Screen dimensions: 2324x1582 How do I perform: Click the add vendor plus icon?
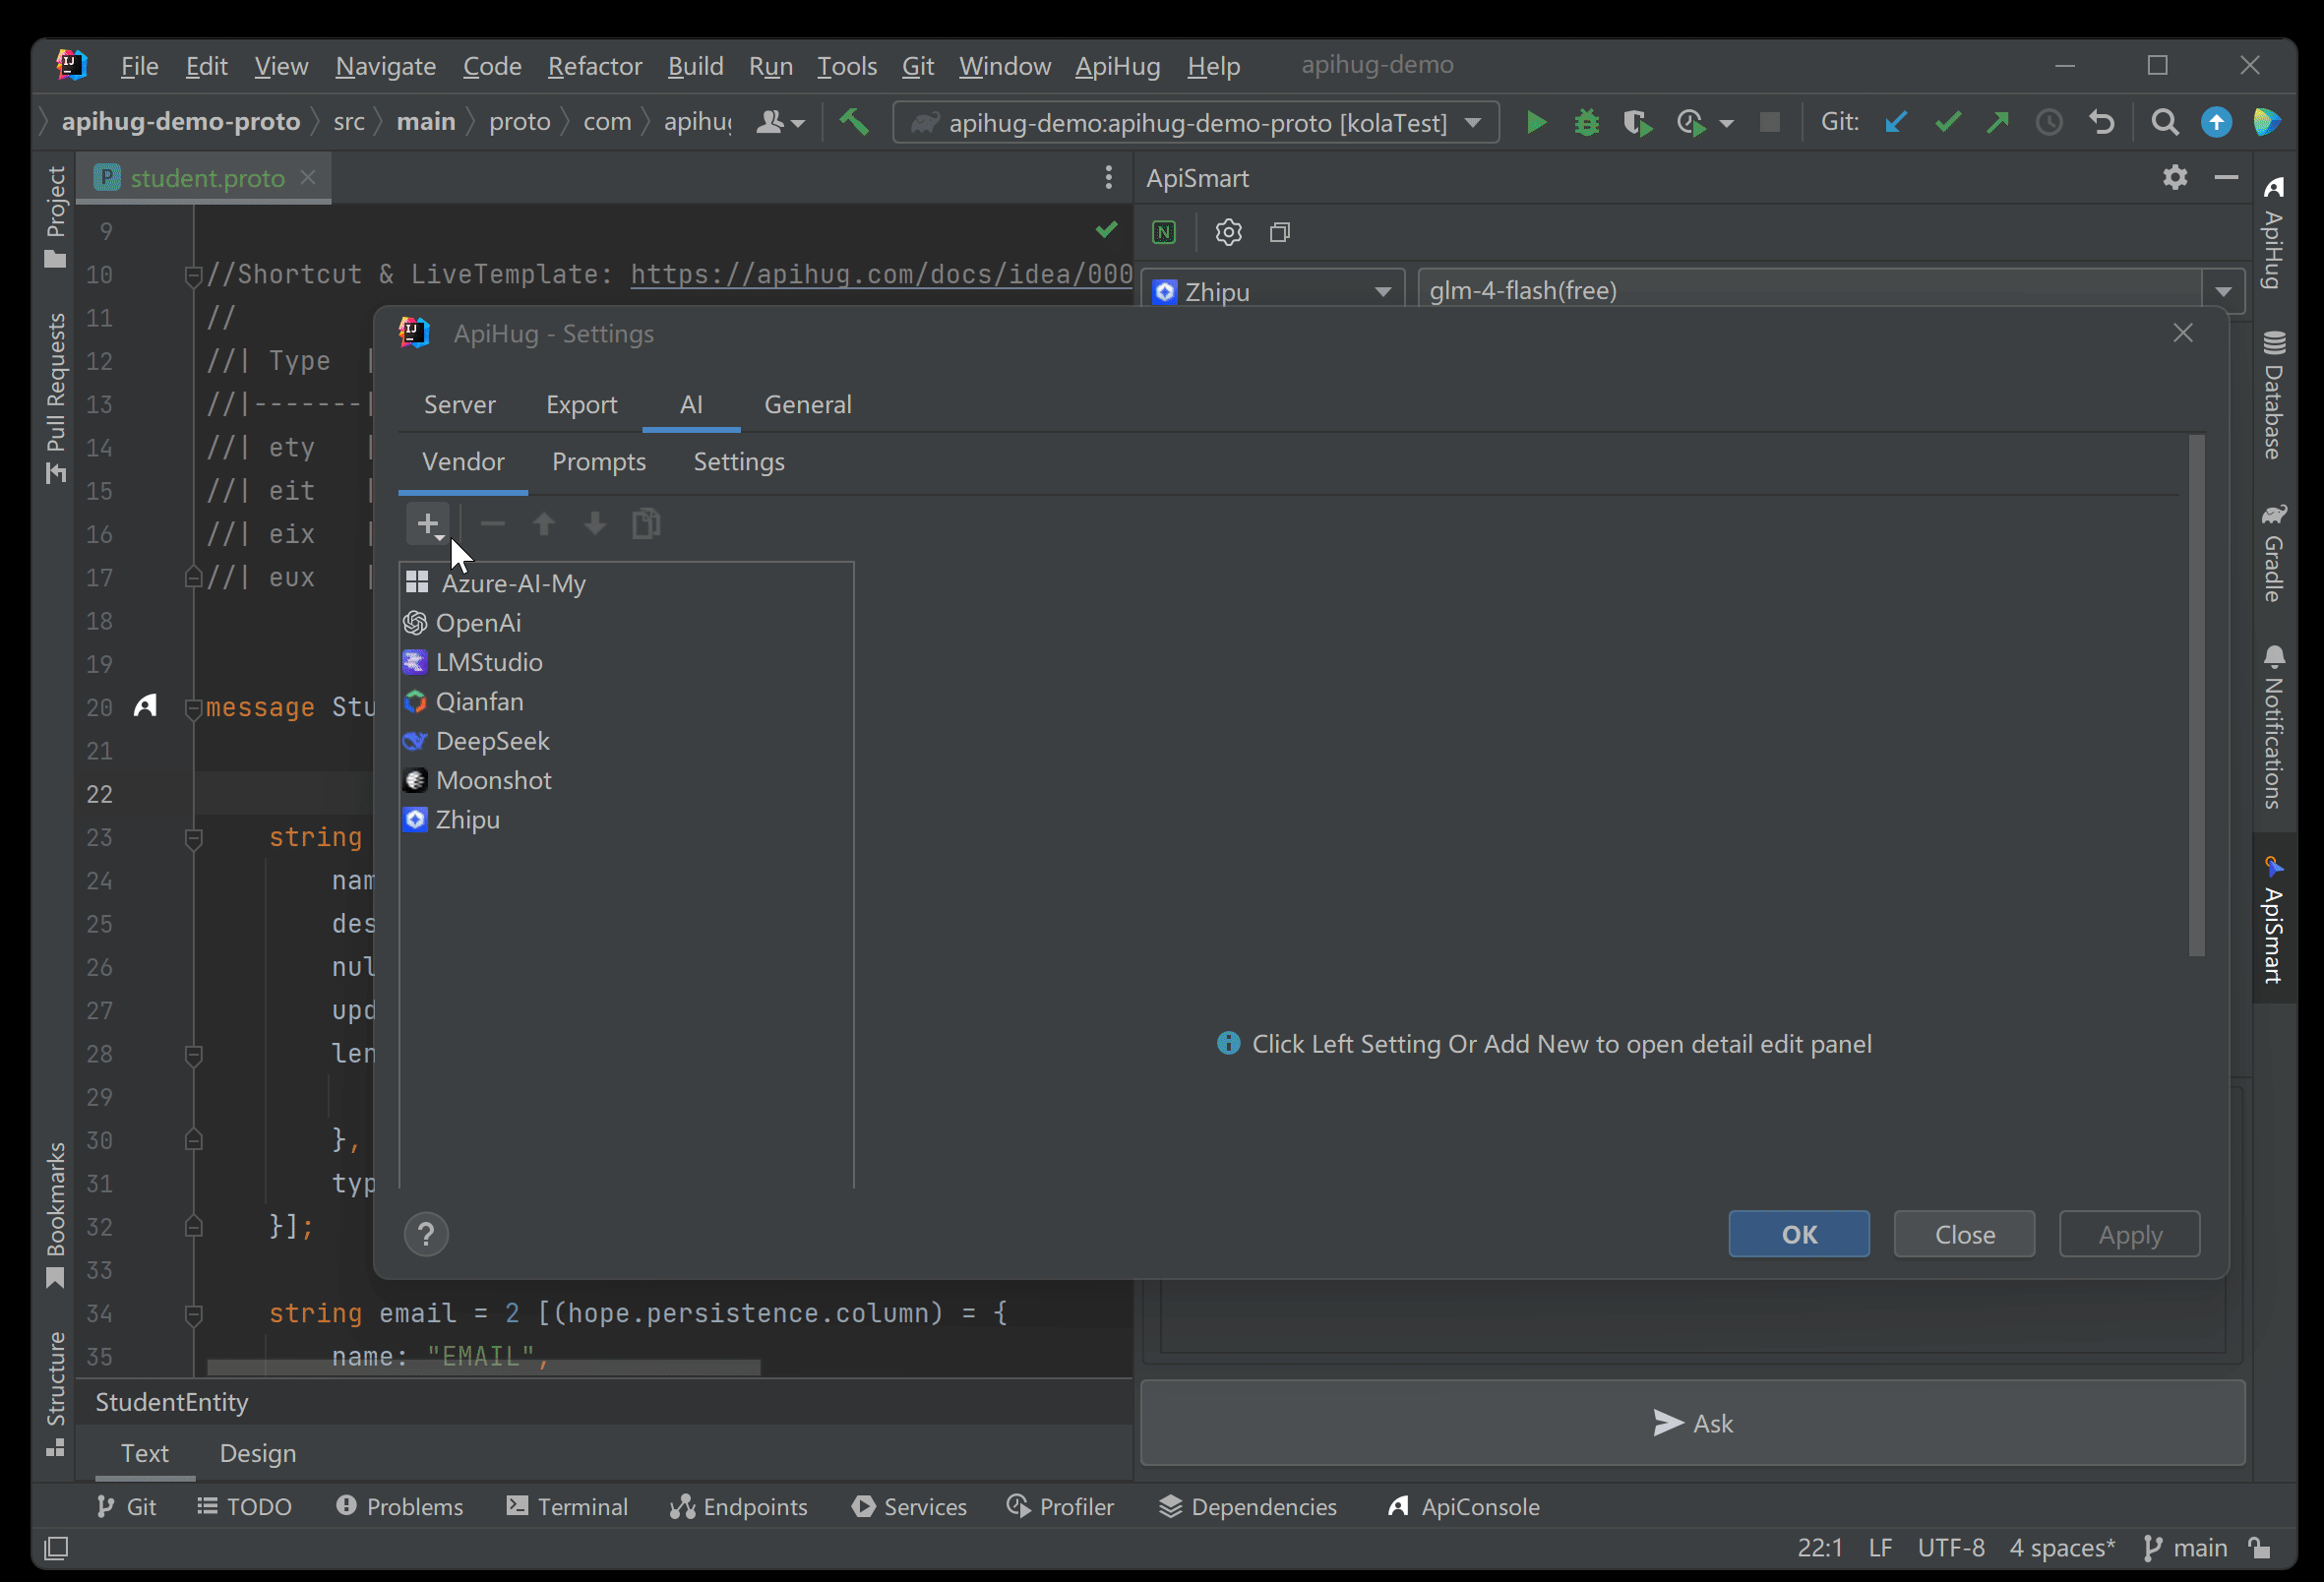click(428, 524)
